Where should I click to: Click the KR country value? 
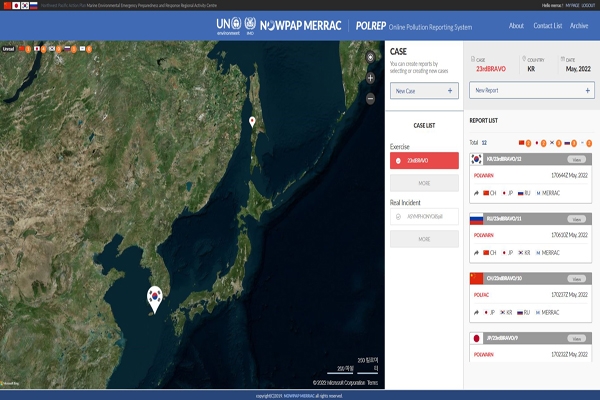point(531,69)
